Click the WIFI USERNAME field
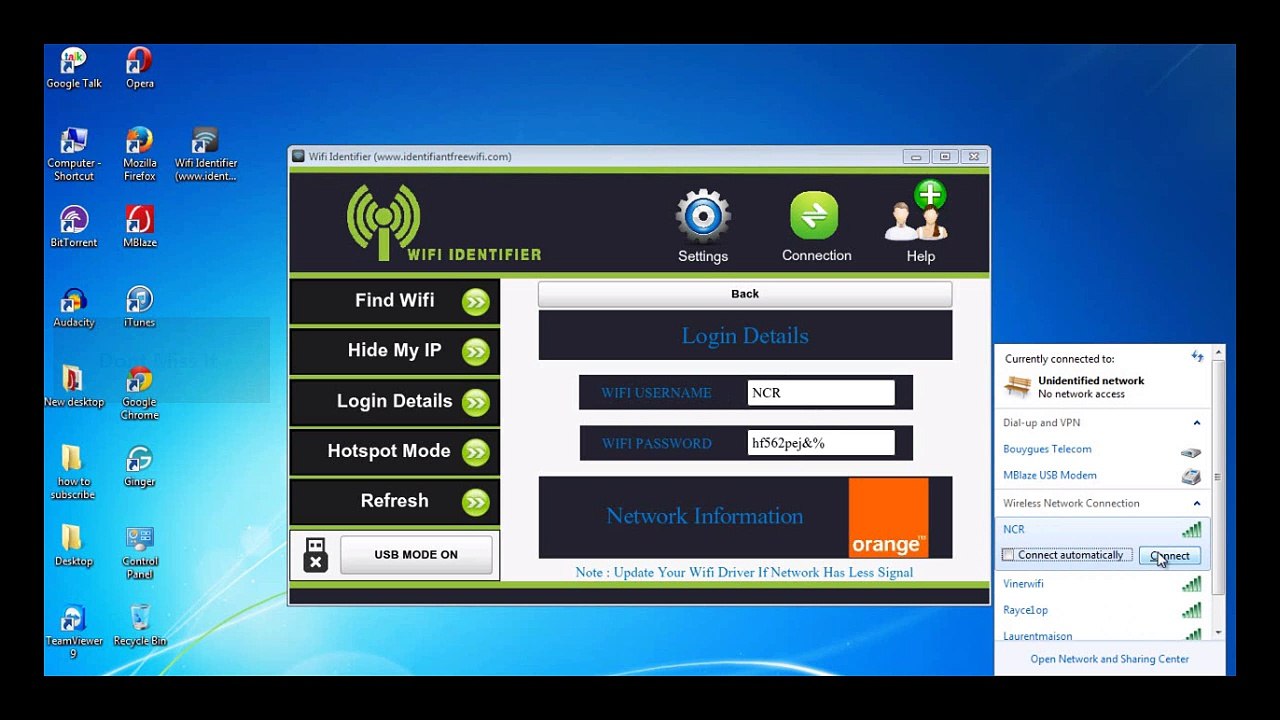The height and width of the screenshot is (720, 1280). click(821, 393)
